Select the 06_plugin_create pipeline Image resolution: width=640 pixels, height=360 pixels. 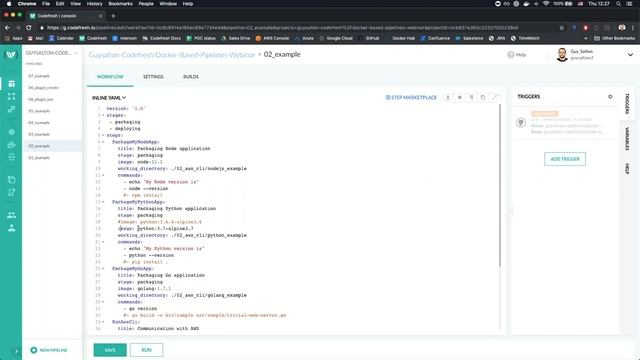click(44, 88)
